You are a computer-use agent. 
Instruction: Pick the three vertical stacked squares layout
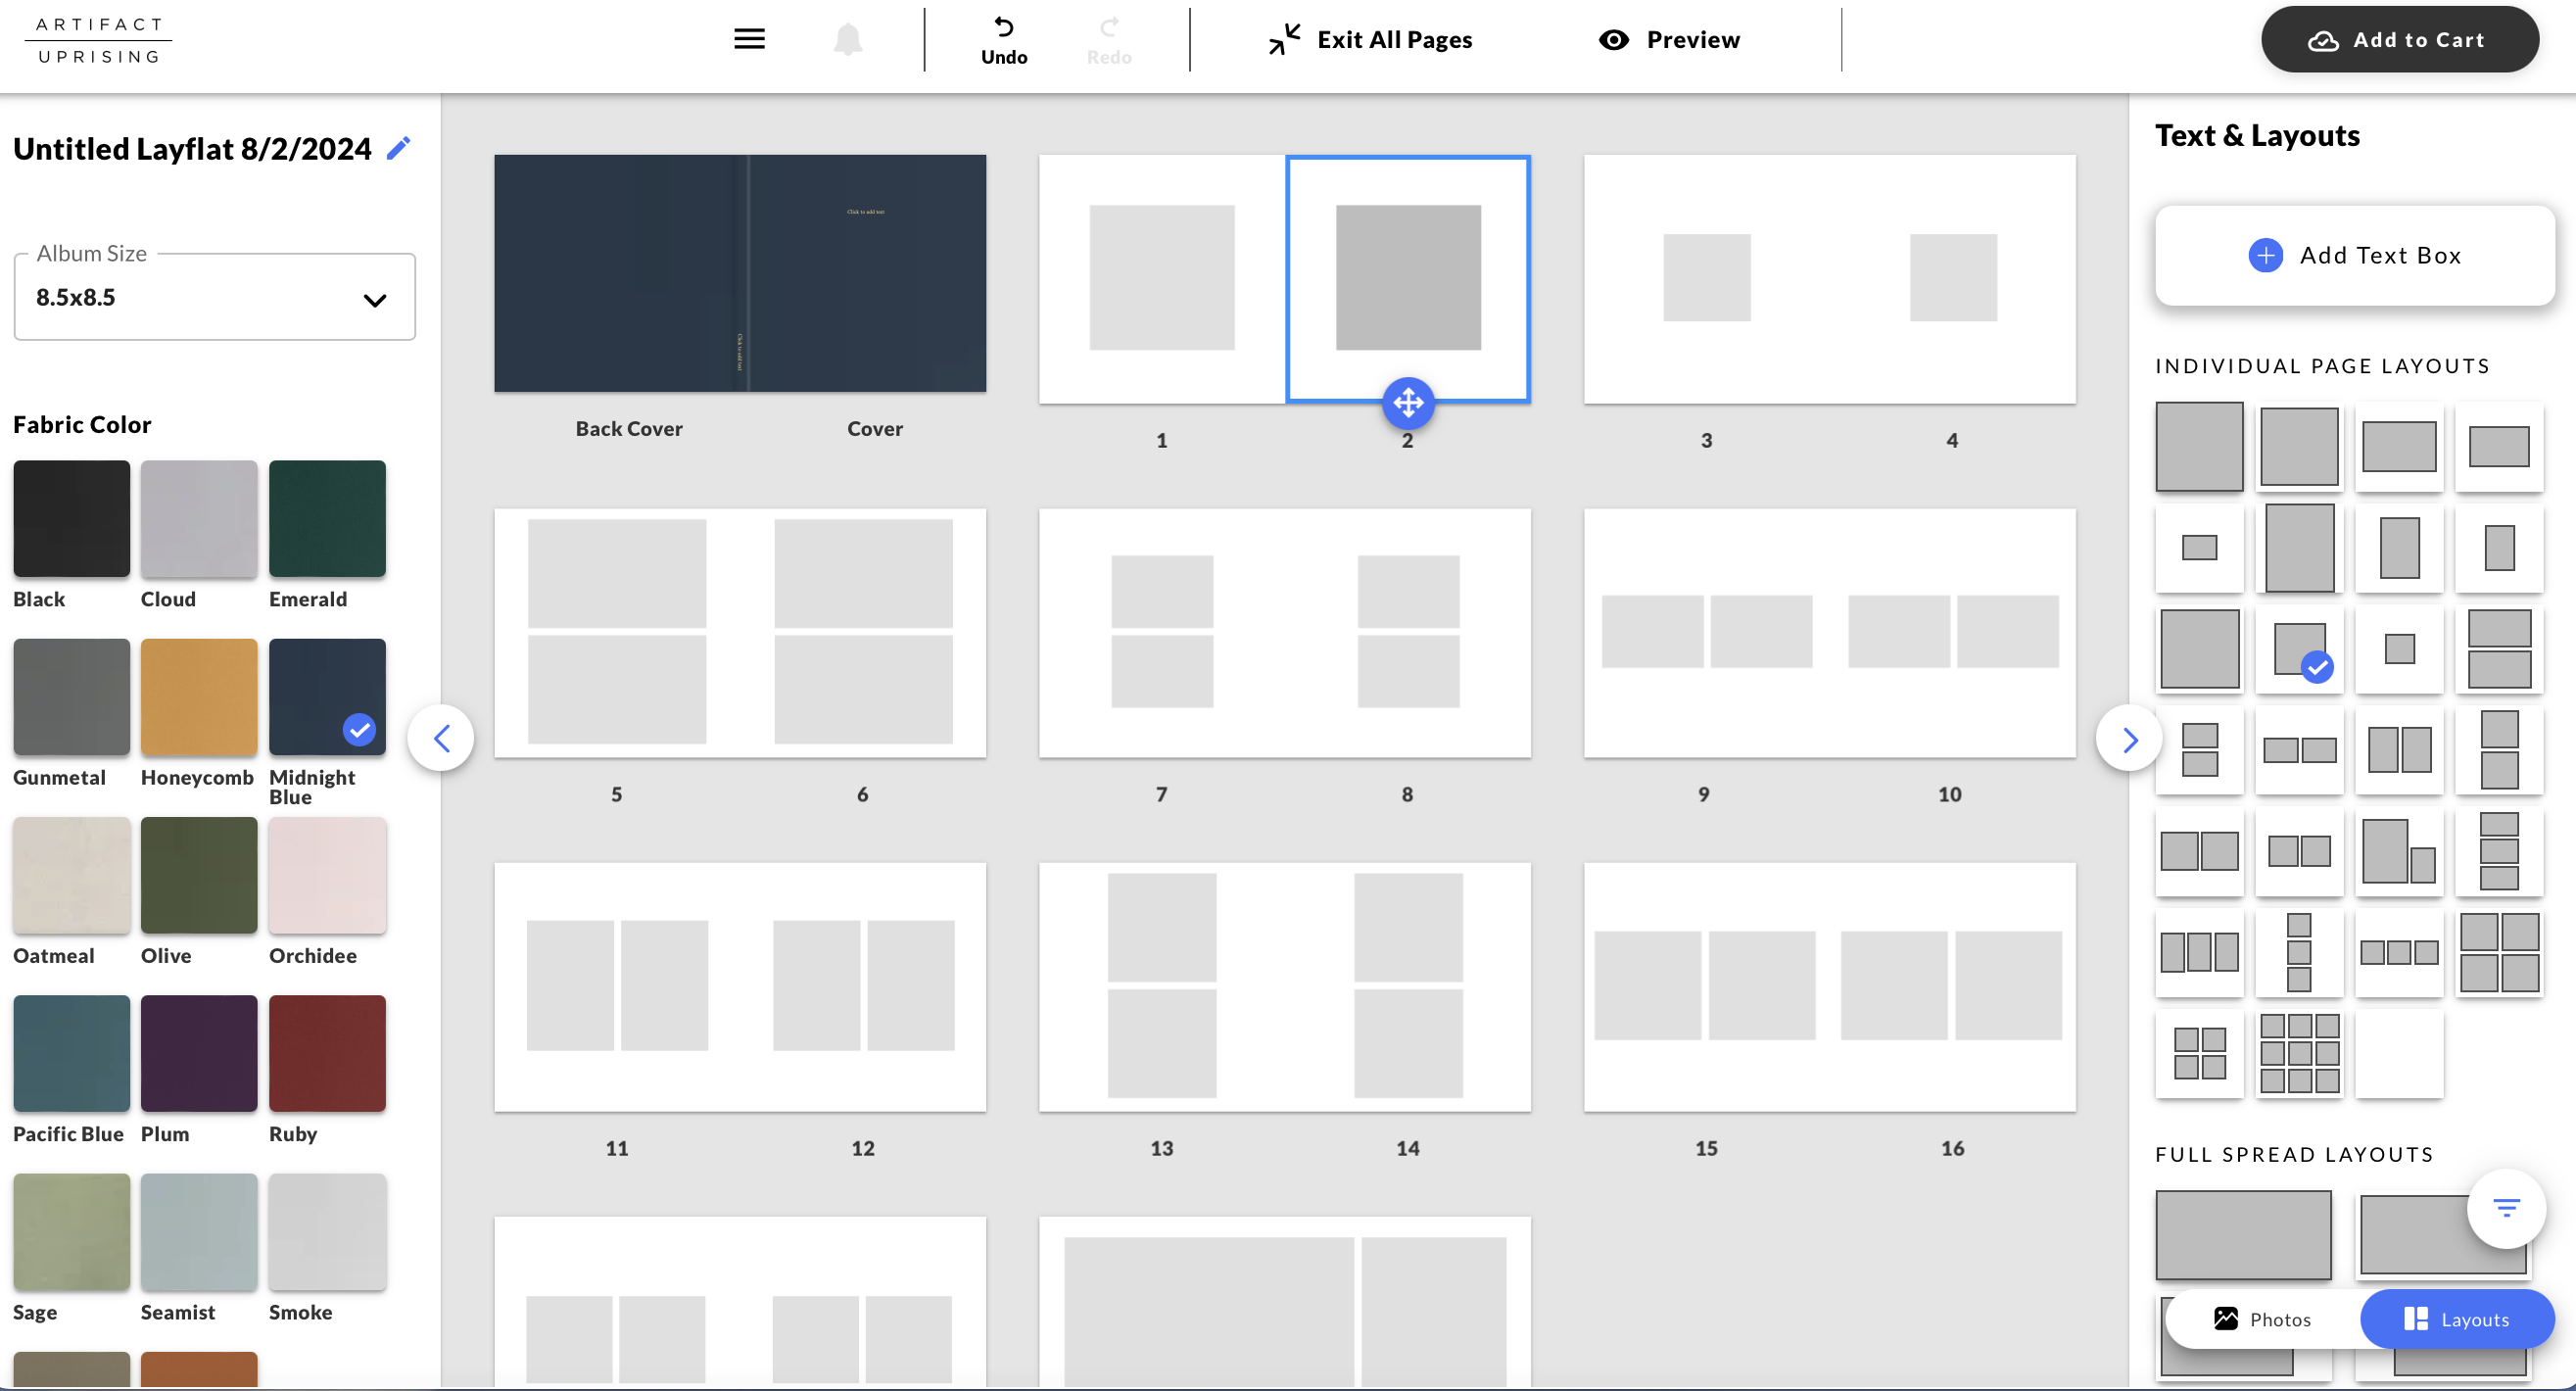point(2299,952)
